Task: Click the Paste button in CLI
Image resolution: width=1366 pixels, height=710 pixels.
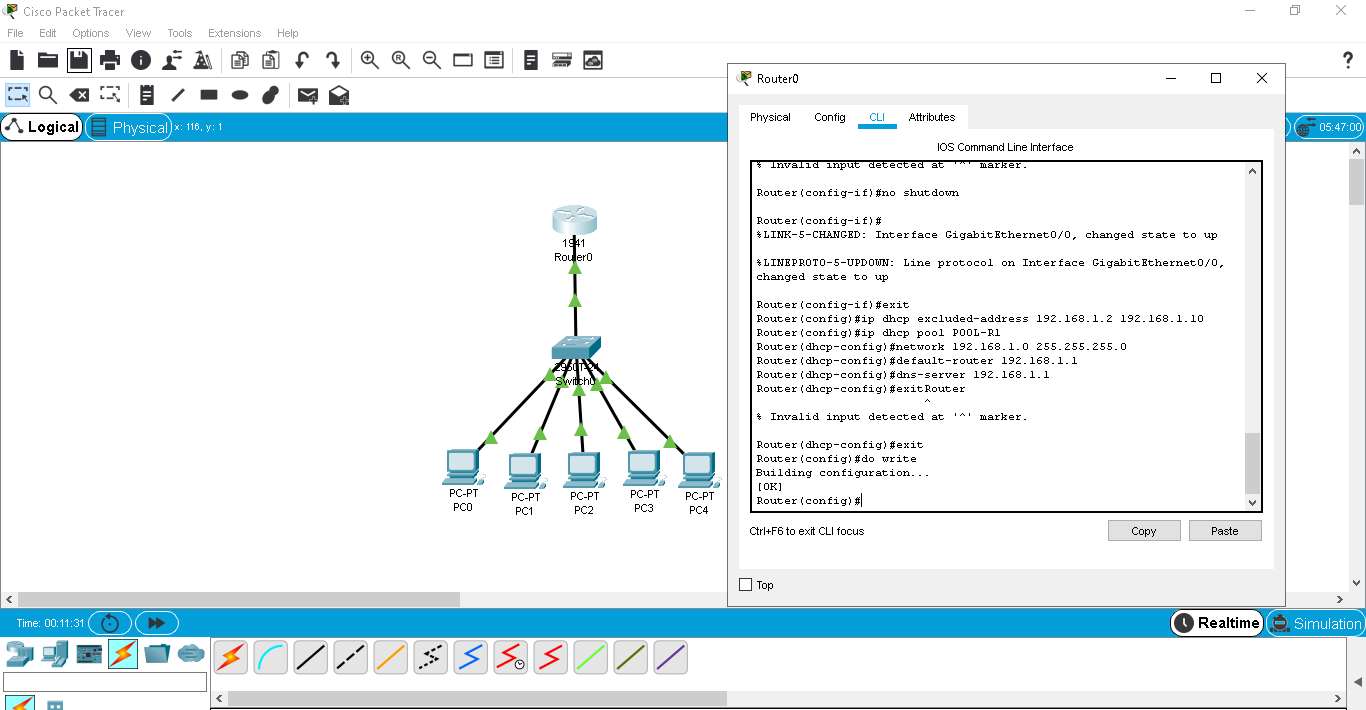Action: point(1225,531)
